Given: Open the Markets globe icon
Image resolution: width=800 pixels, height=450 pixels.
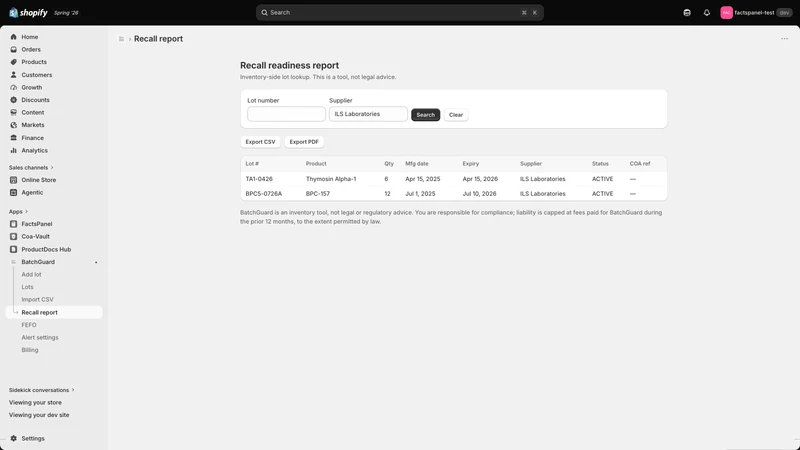Looking at the screenshot, I should (13, 125).
